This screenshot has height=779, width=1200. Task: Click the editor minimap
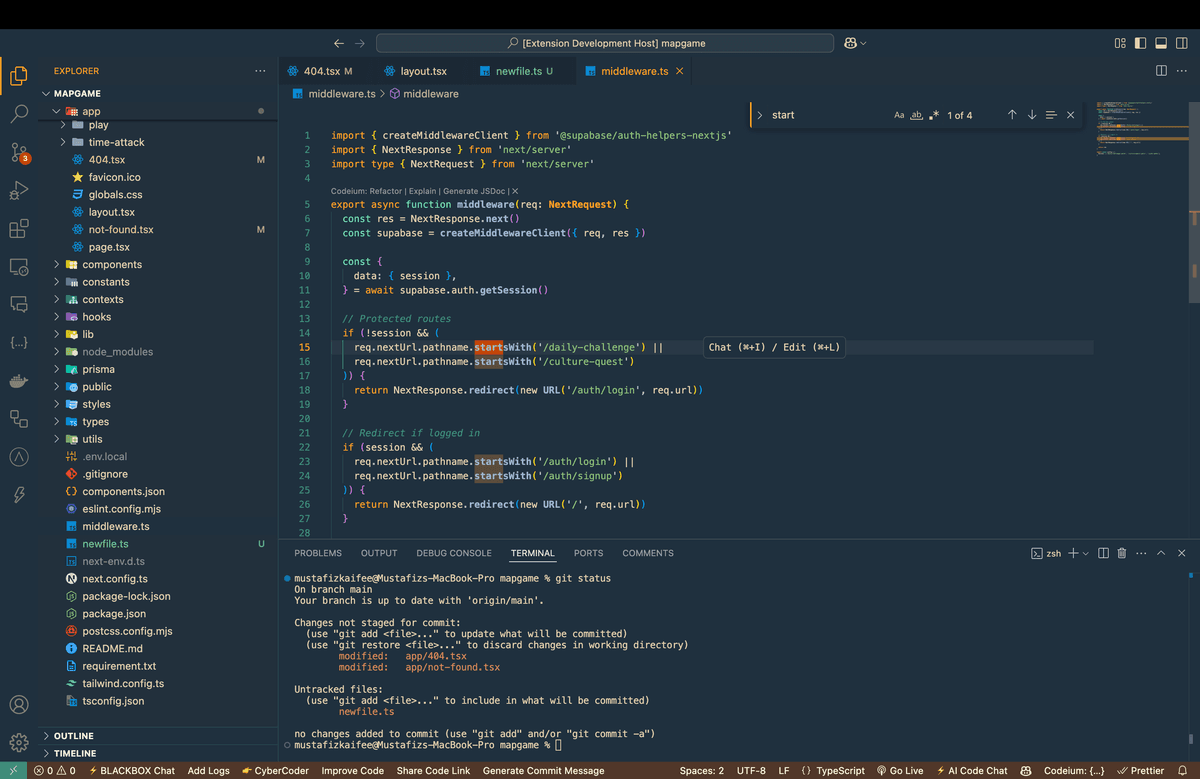pyautogui.click(x=1143, y=130)
